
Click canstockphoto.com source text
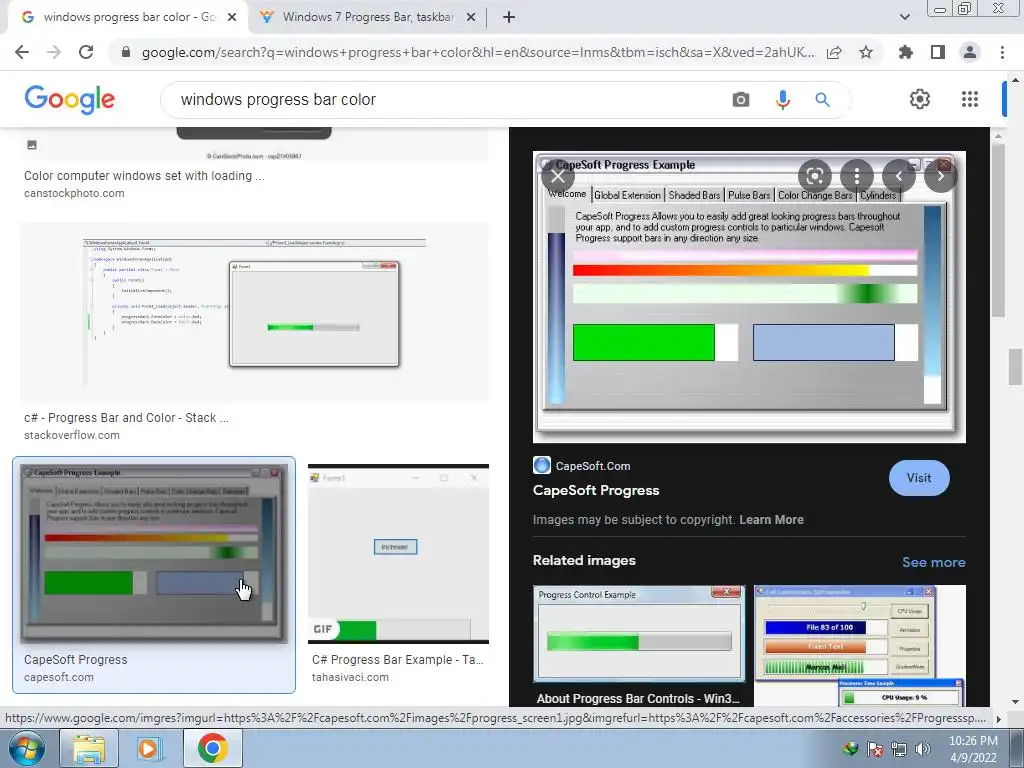[x=74, y=193]
